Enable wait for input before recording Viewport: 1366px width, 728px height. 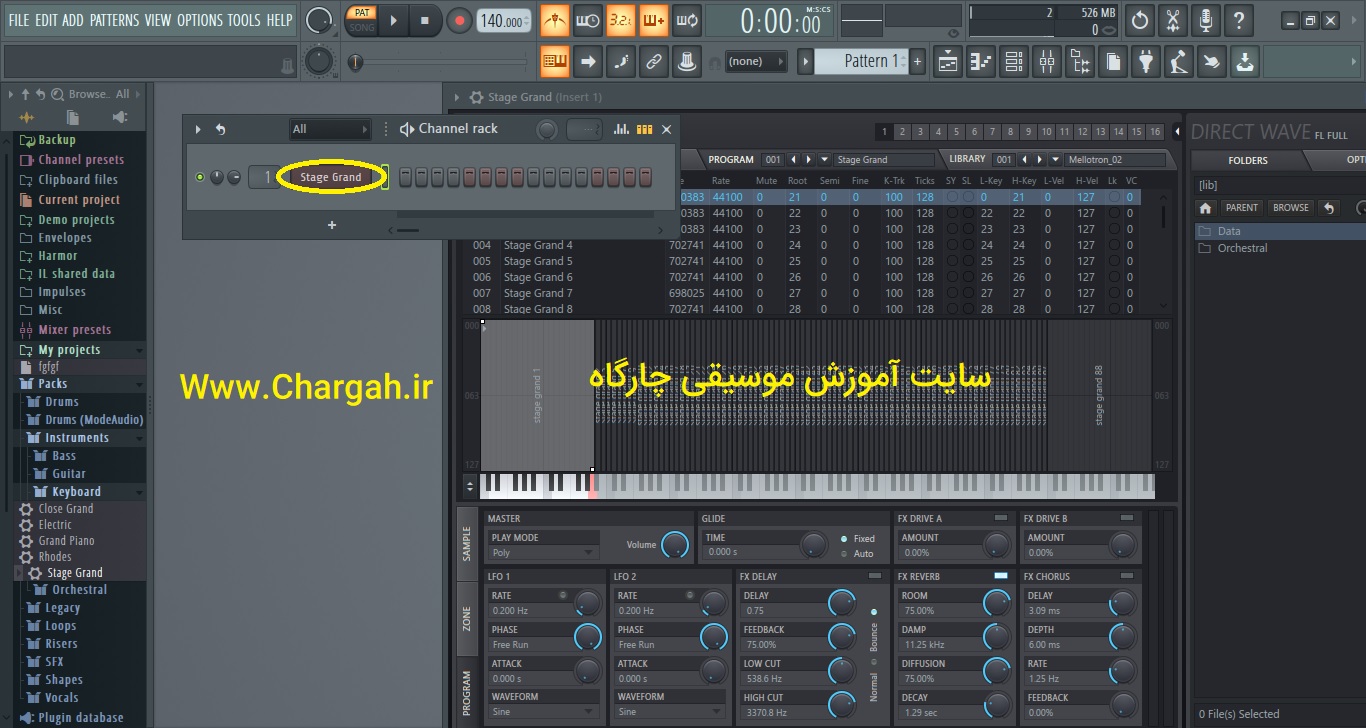click(588, 20)
